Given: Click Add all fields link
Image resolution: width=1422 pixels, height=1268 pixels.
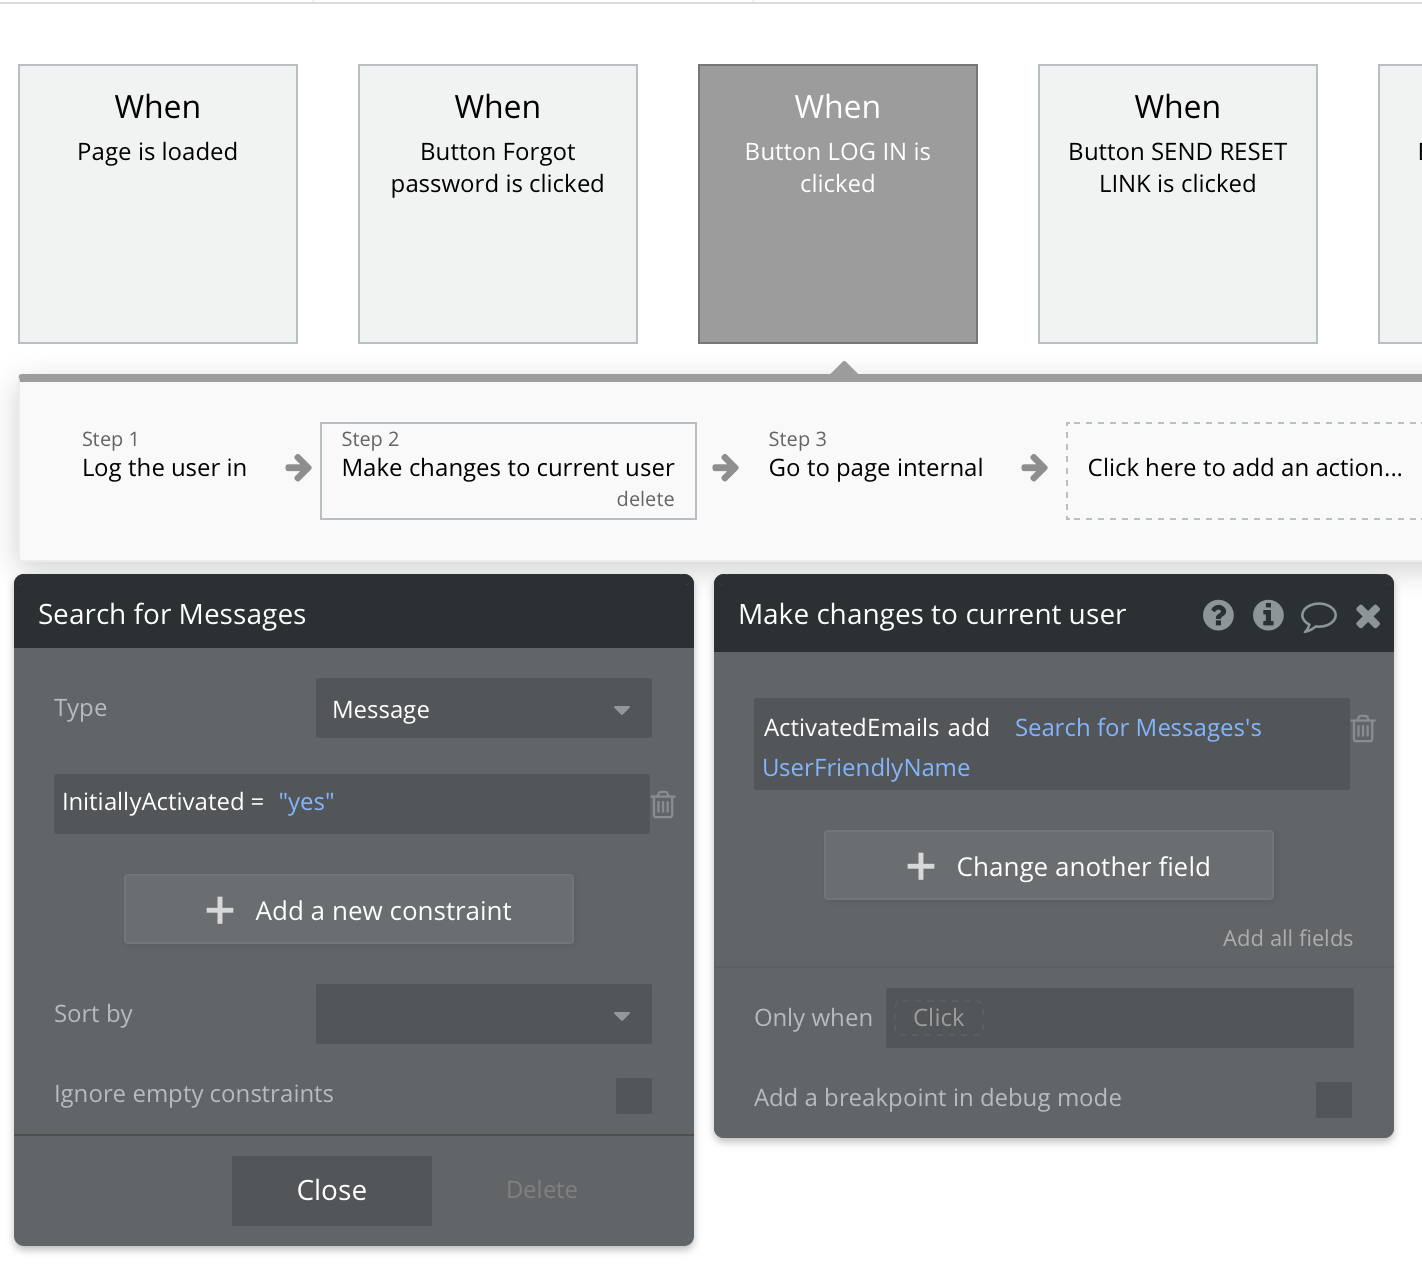Looking at the screenshot, I should pyautogui.click(x=1288, y=938).
